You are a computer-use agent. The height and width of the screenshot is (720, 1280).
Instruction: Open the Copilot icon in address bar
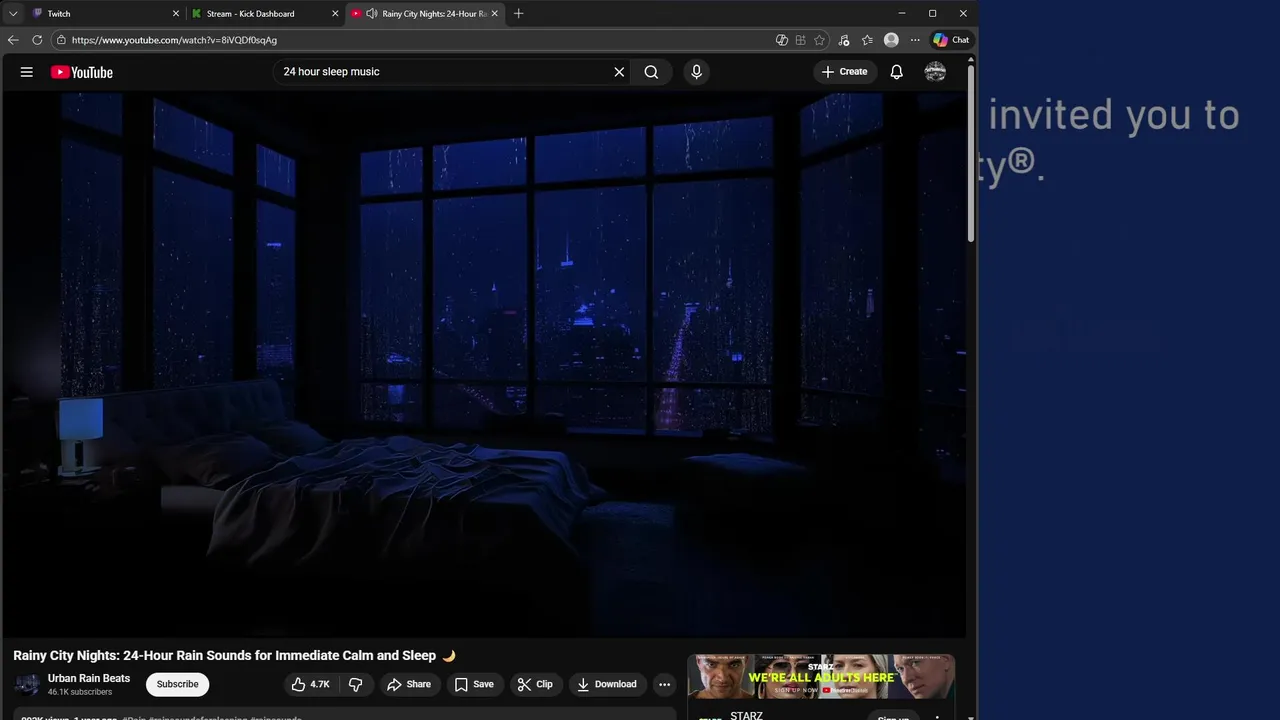point(782,40)
